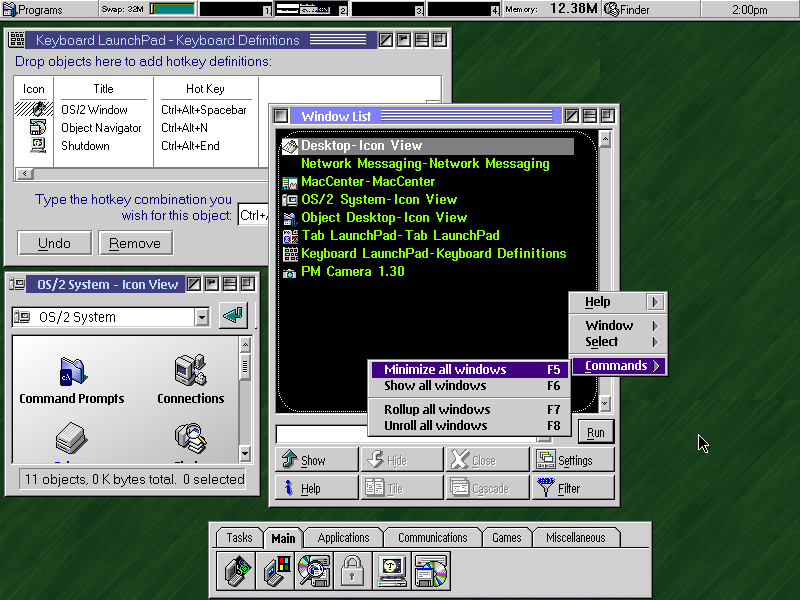Click the Show button in Window List

point(316,460)
